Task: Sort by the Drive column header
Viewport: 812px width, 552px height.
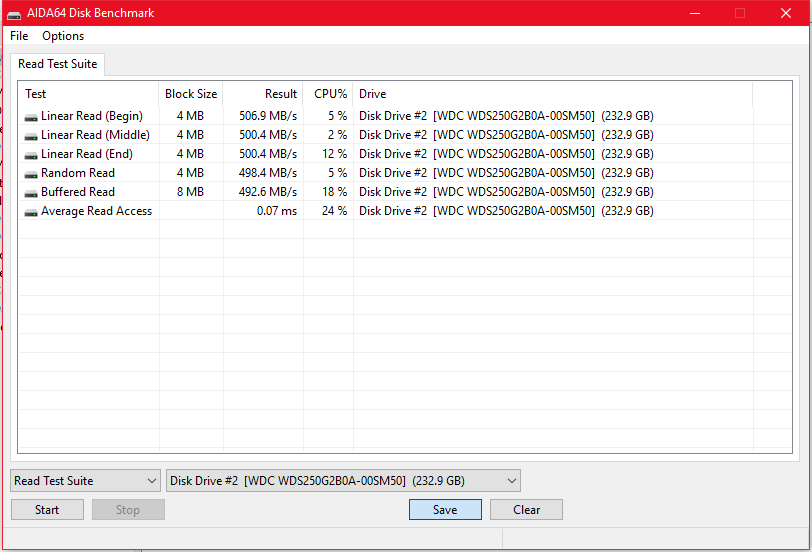Action: tap(553, 94)
